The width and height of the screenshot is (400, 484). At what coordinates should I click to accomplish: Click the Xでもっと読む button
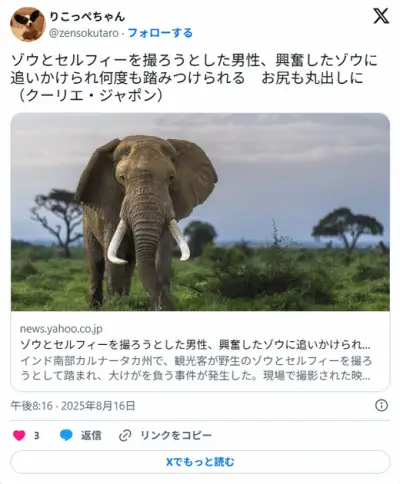(x=200, y=462)
